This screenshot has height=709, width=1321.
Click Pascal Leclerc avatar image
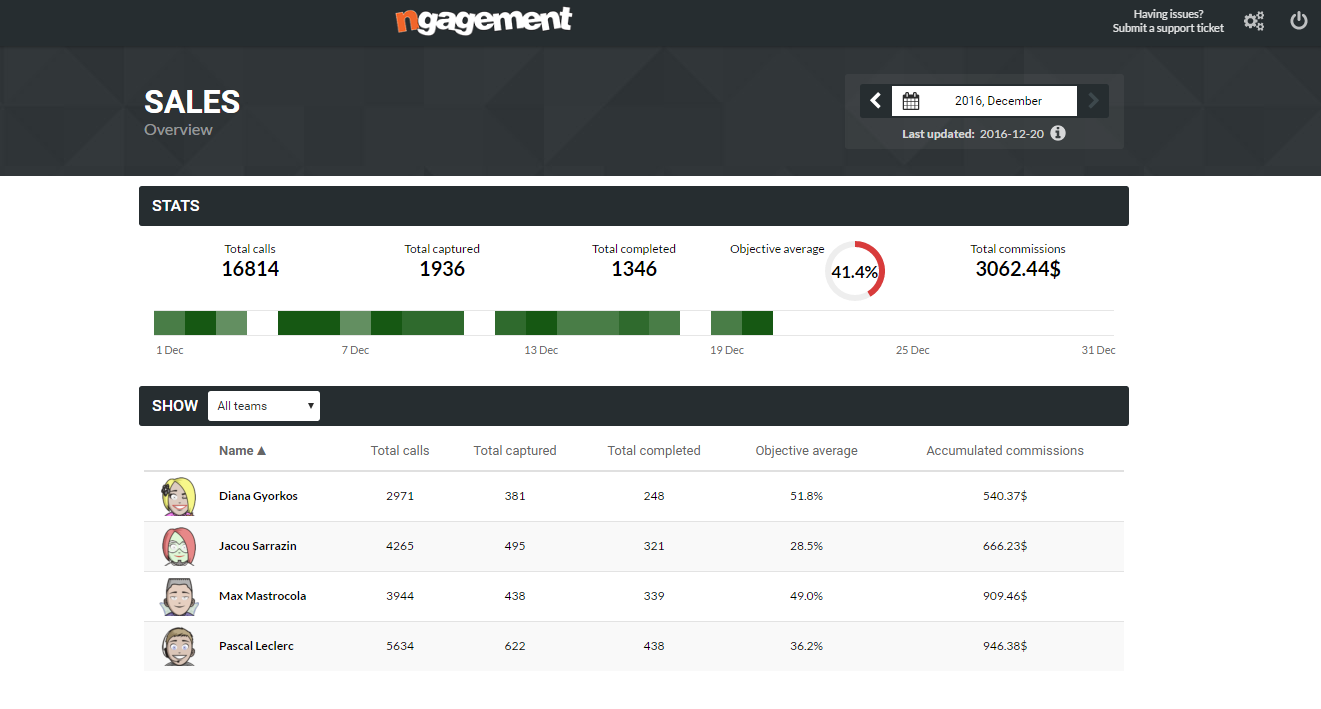click(x=177, y=647)
